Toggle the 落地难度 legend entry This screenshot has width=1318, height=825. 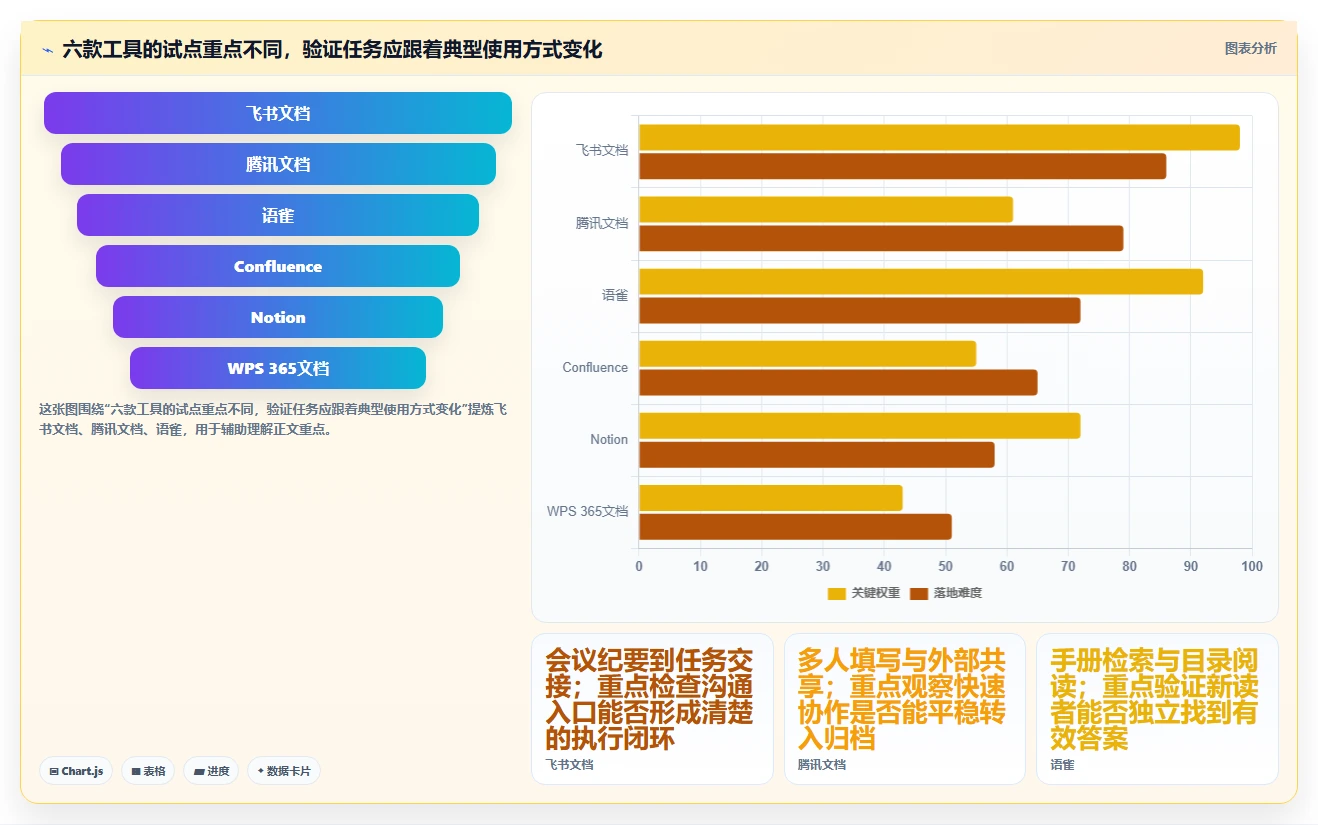pyautogui.click(x=946, y=593)
